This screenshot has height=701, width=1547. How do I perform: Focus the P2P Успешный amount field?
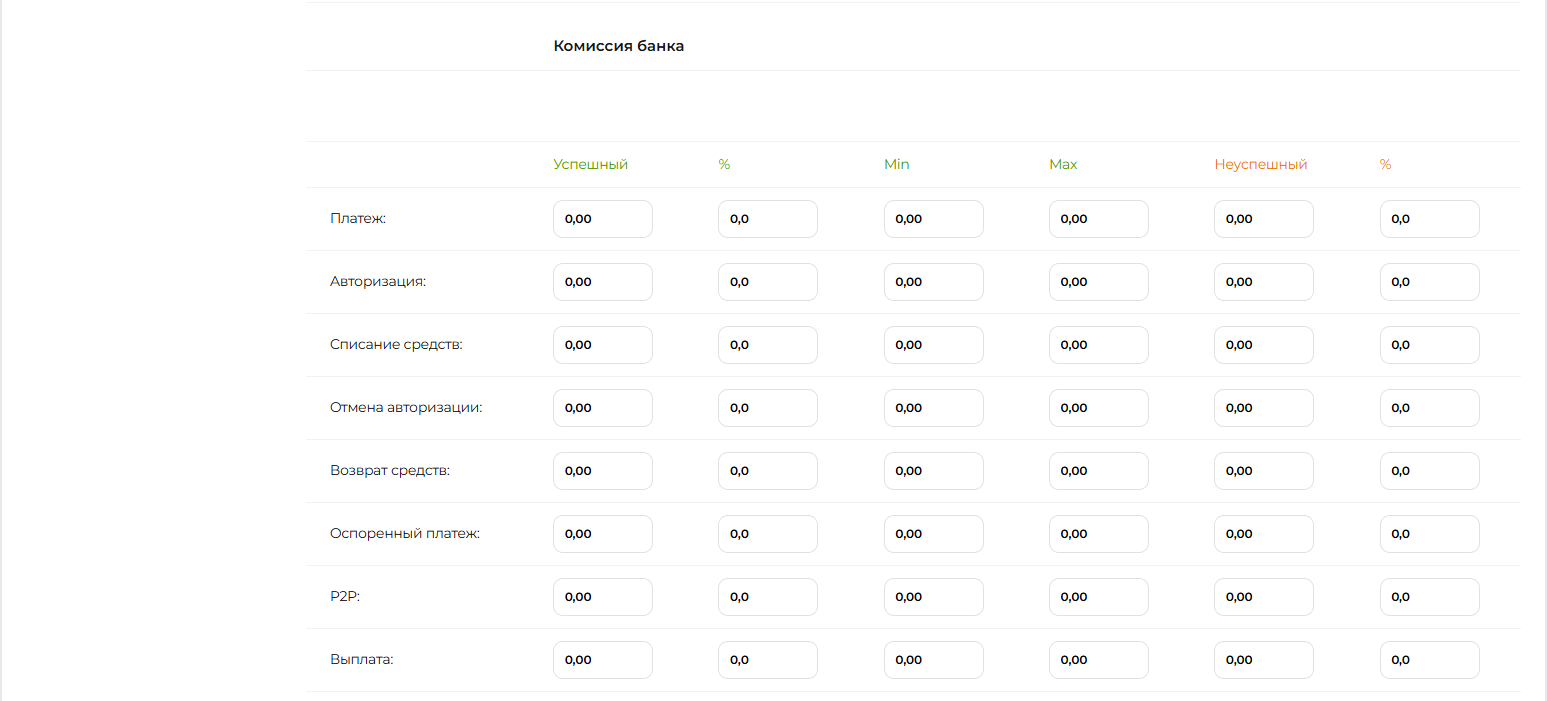pos(602,597)
